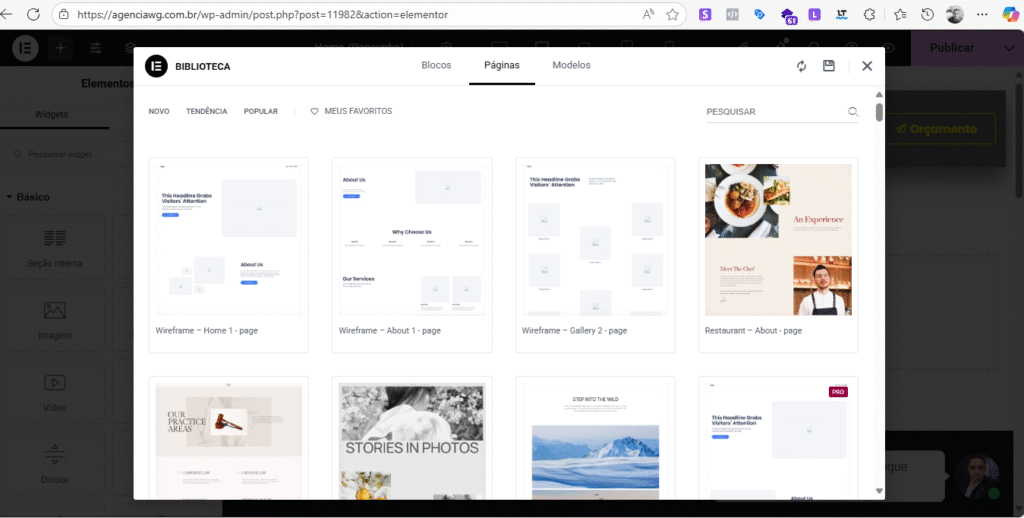Open the Copilot icon in browser
The height and width of the screenshot is (518, 1024).
(1010, 14)
